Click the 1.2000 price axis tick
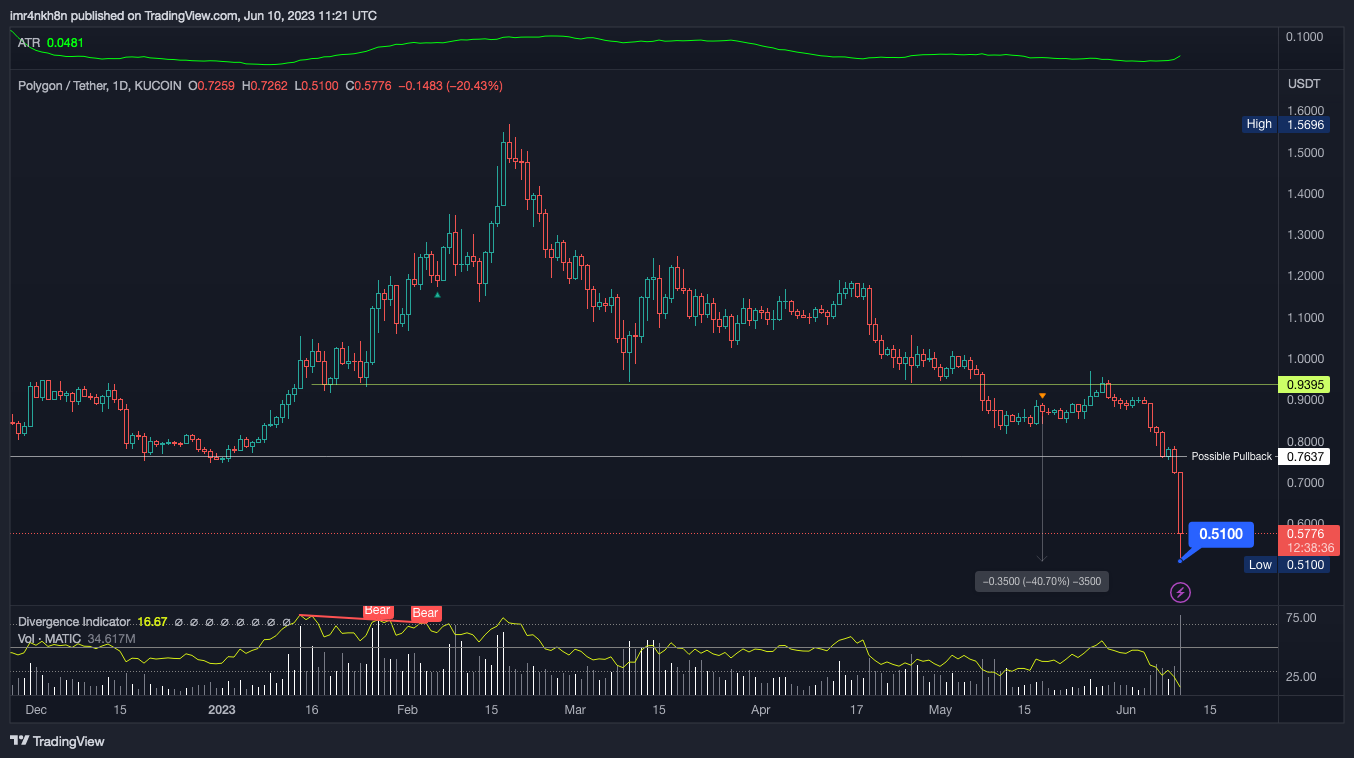 click(x=1305, y=276)
